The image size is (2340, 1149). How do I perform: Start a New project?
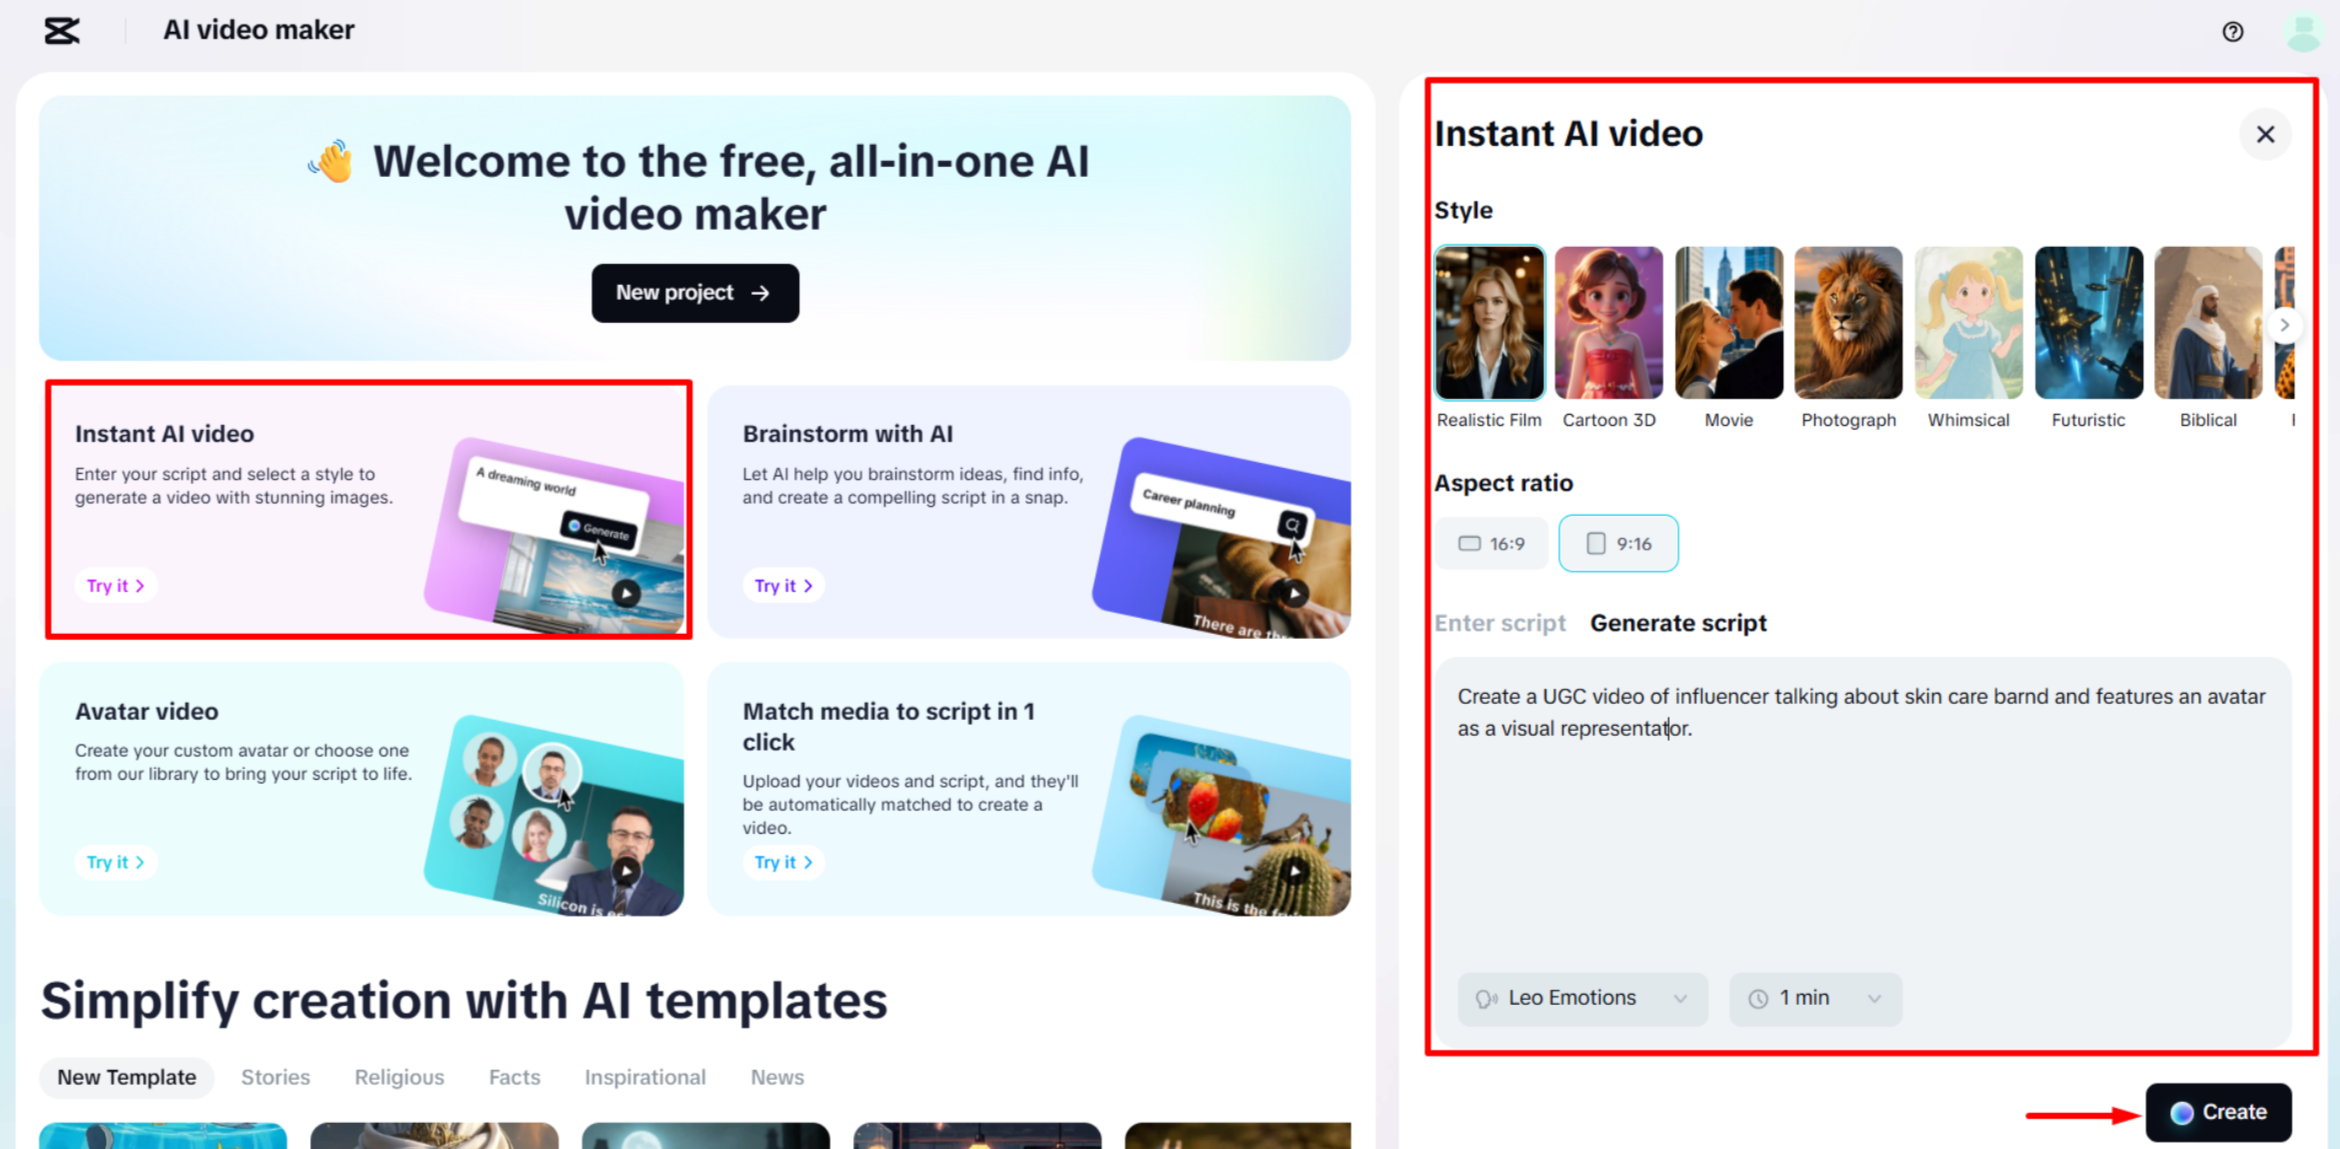695,293
